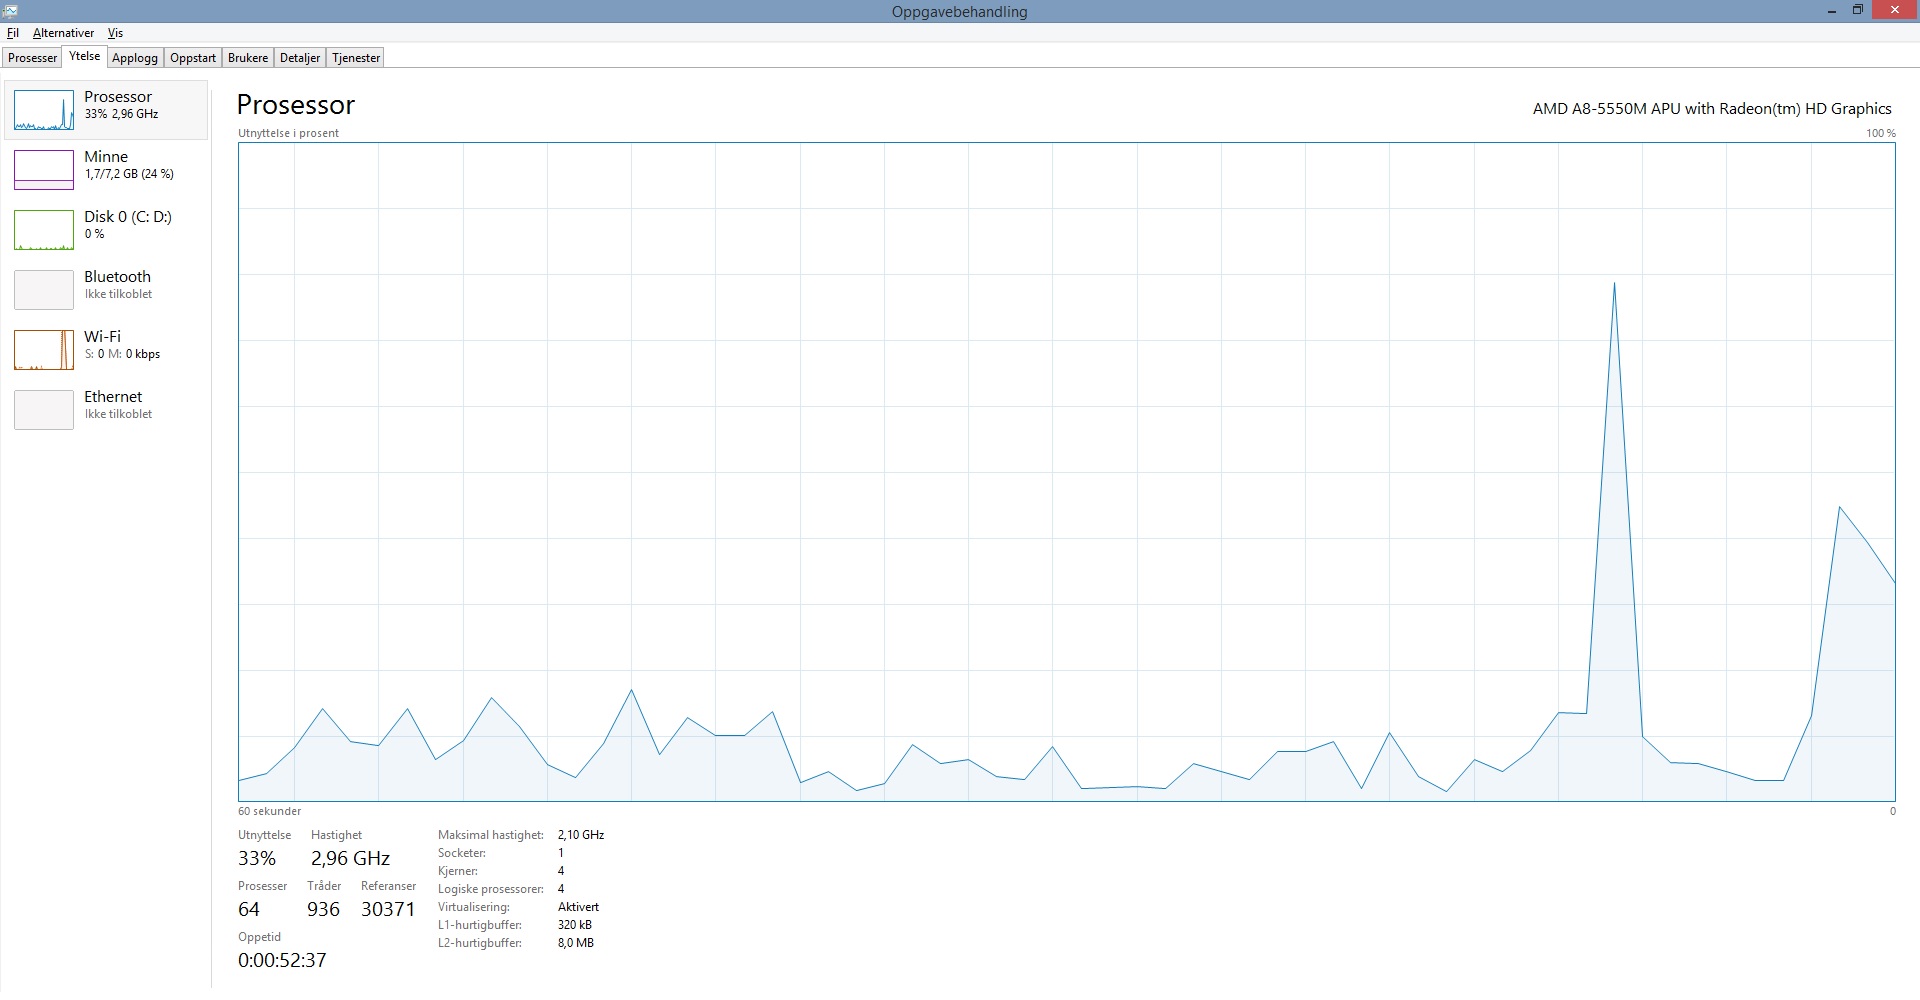Click Oppgavebehandling window title

pos(959,12)
